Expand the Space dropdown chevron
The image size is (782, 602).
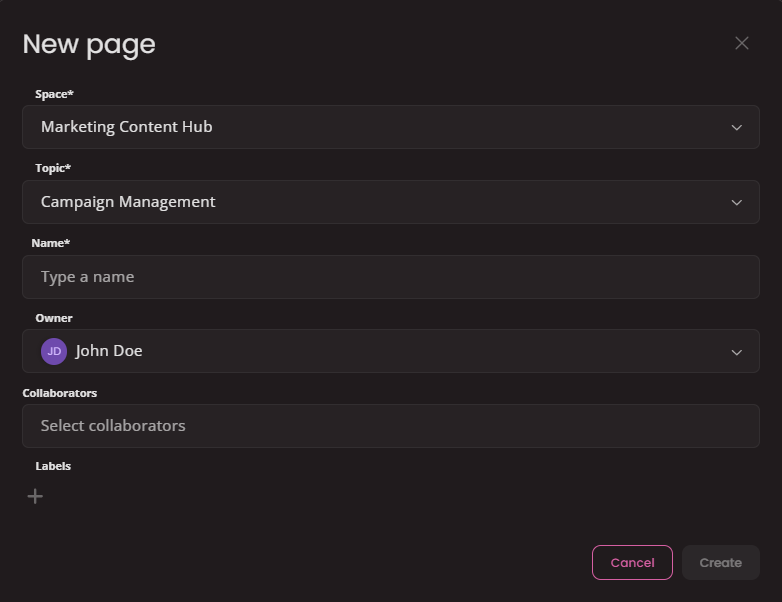point(737,128)
